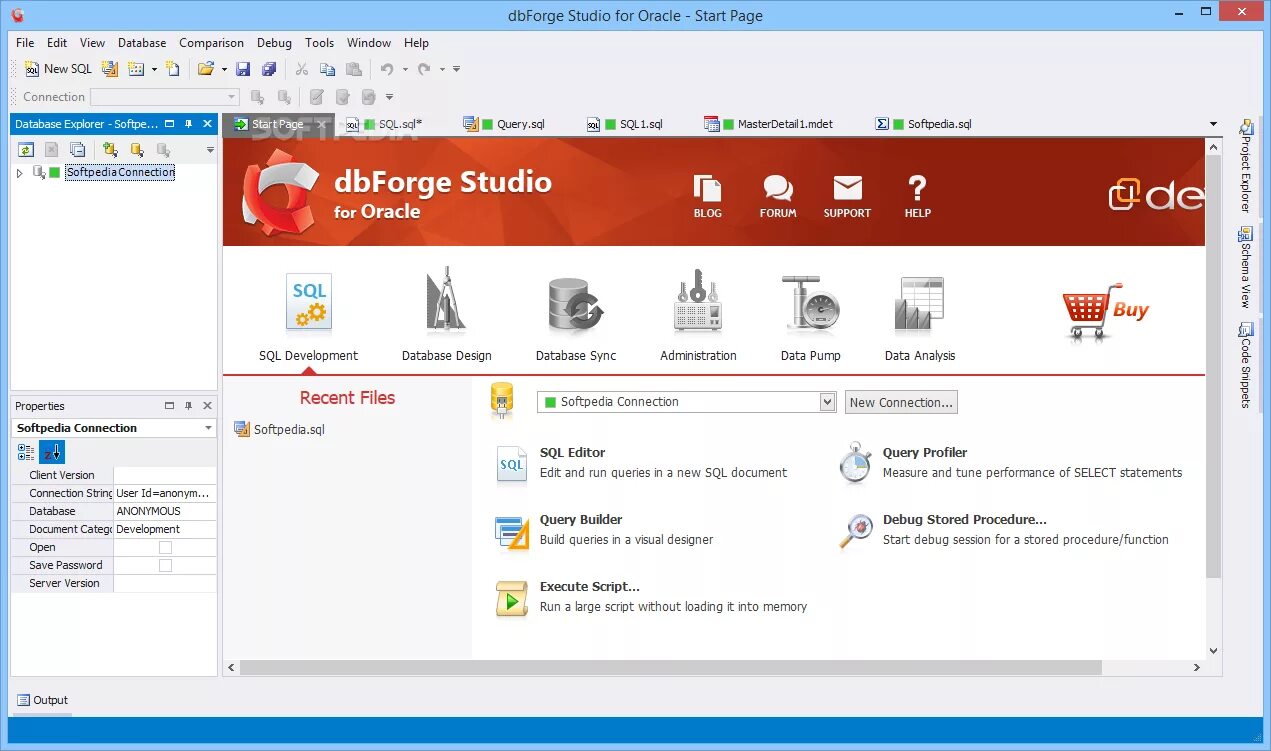Click the New Connection... button
Viewport: 1271px width, 751px height.
(901, 402)
